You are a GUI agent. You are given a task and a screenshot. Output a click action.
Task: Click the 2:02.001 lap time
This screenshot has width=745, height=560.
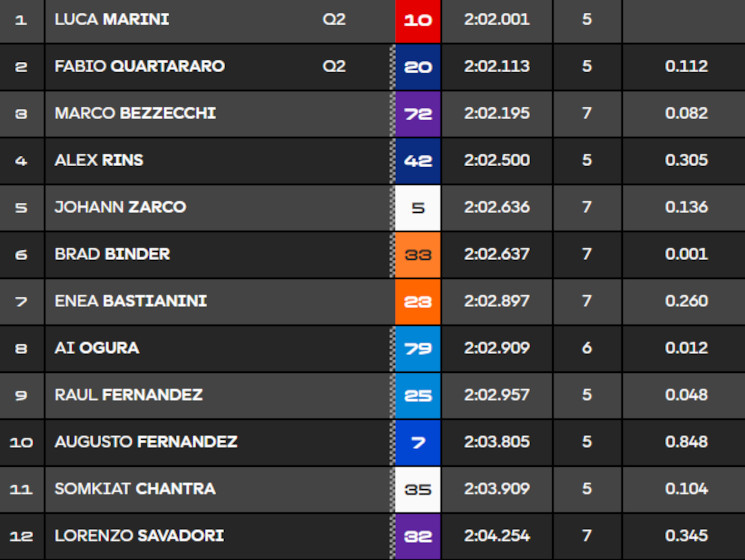point(497,19)
